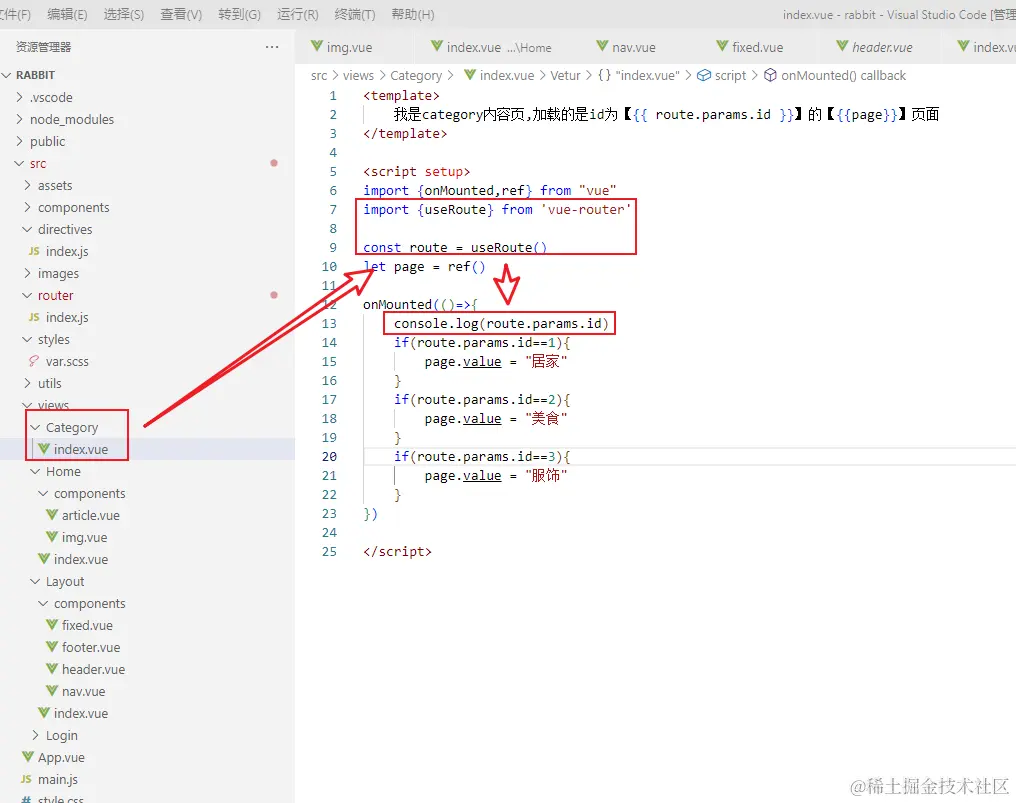Screen dimensions: 1016x803
Task: Click line number 20 in gutter
Action: (x=329, y=456)
